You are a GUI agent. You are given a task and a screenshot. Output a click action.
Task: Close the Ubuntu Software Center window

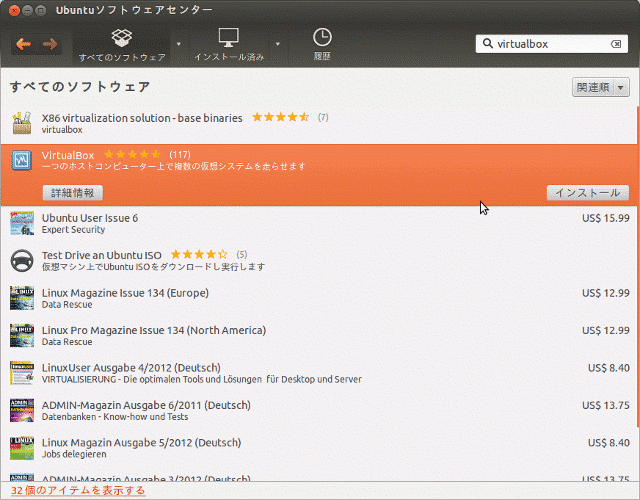(14, 10)
